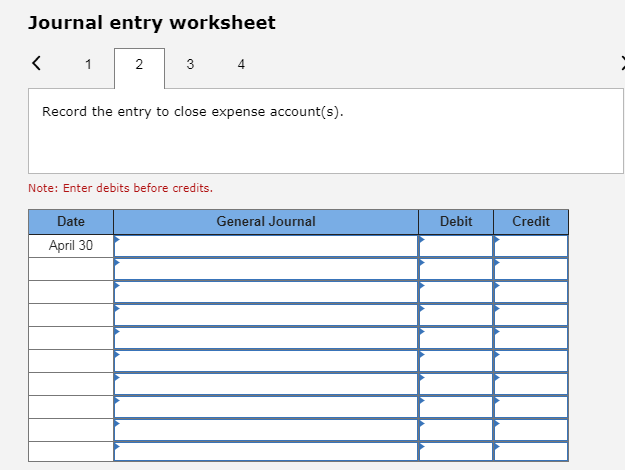Open fifth row General Journal account field
625x470 pixels.
click(266, 338)
